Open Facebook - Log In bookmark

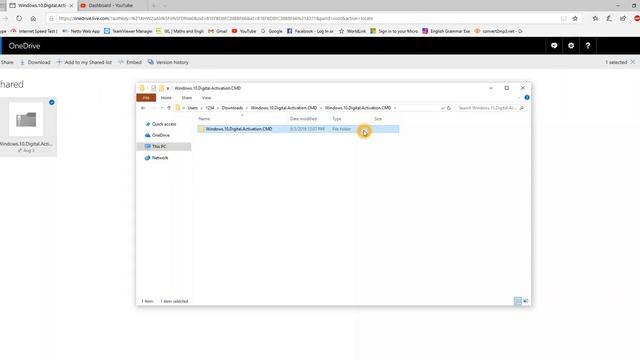pyautogui.click(x=310, y=31)
